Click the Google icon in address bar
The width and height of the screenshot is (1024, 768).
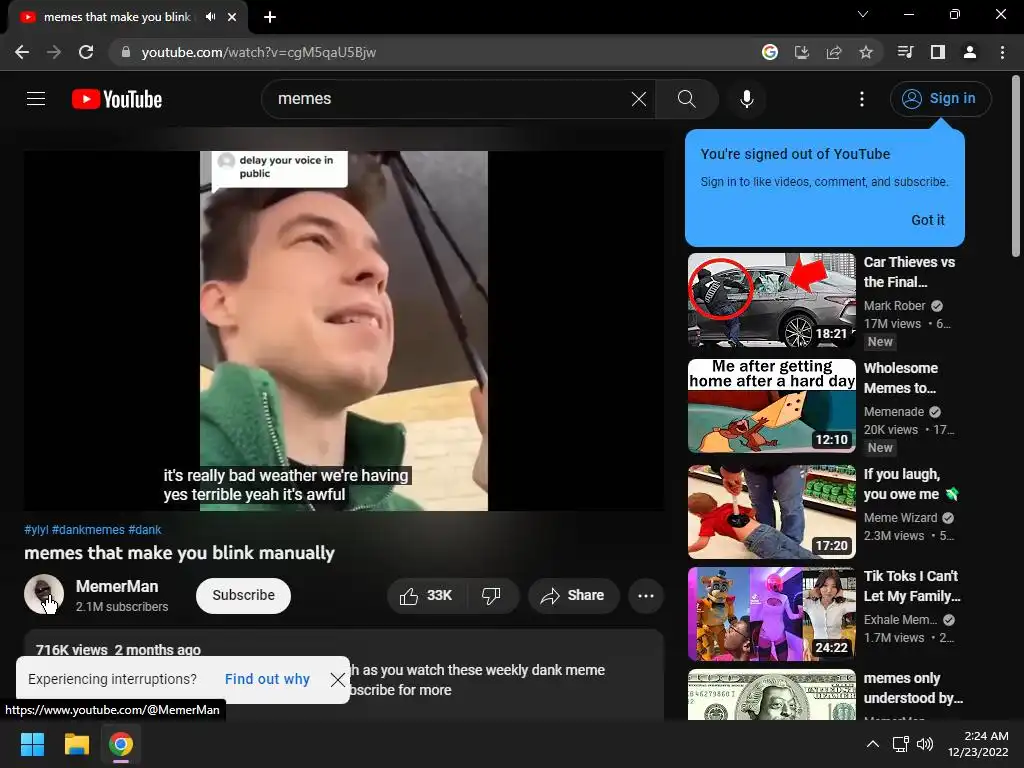pyautogui.click(x=769, y=52)
